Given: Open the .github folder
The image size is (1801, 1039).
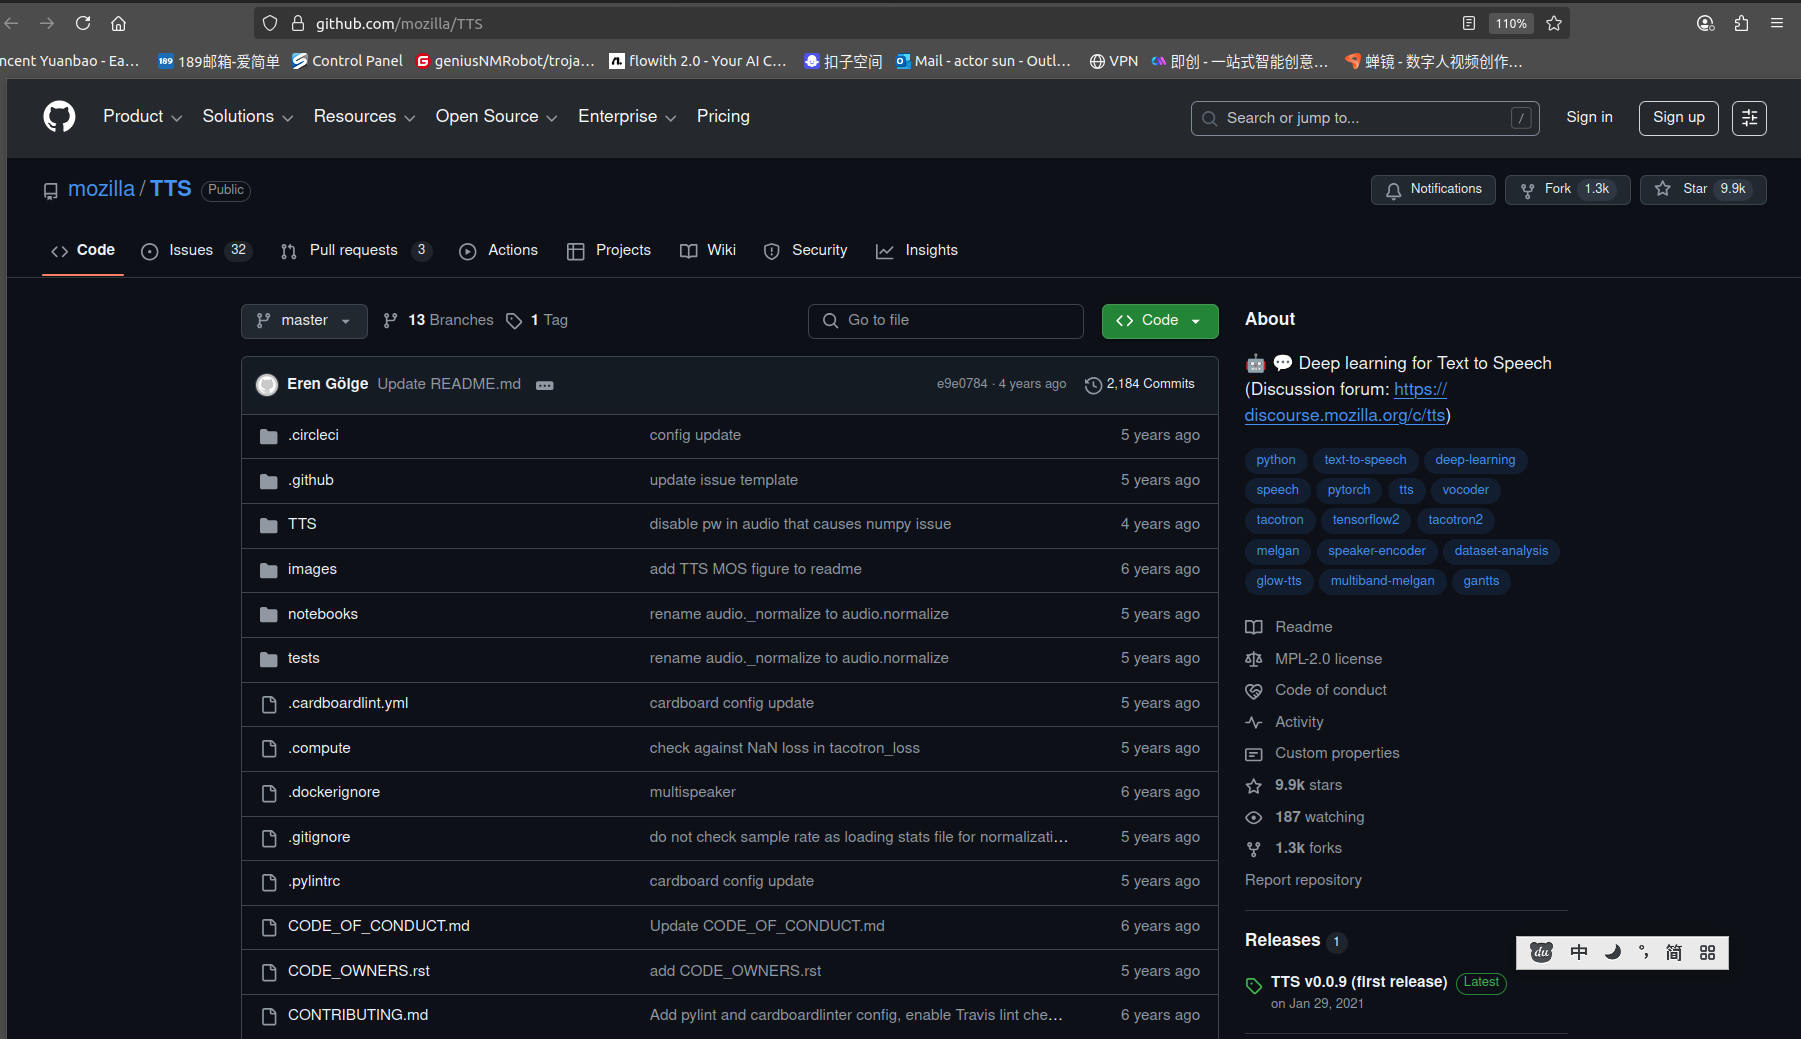Looking at the screenshot, I should (311, 480).
